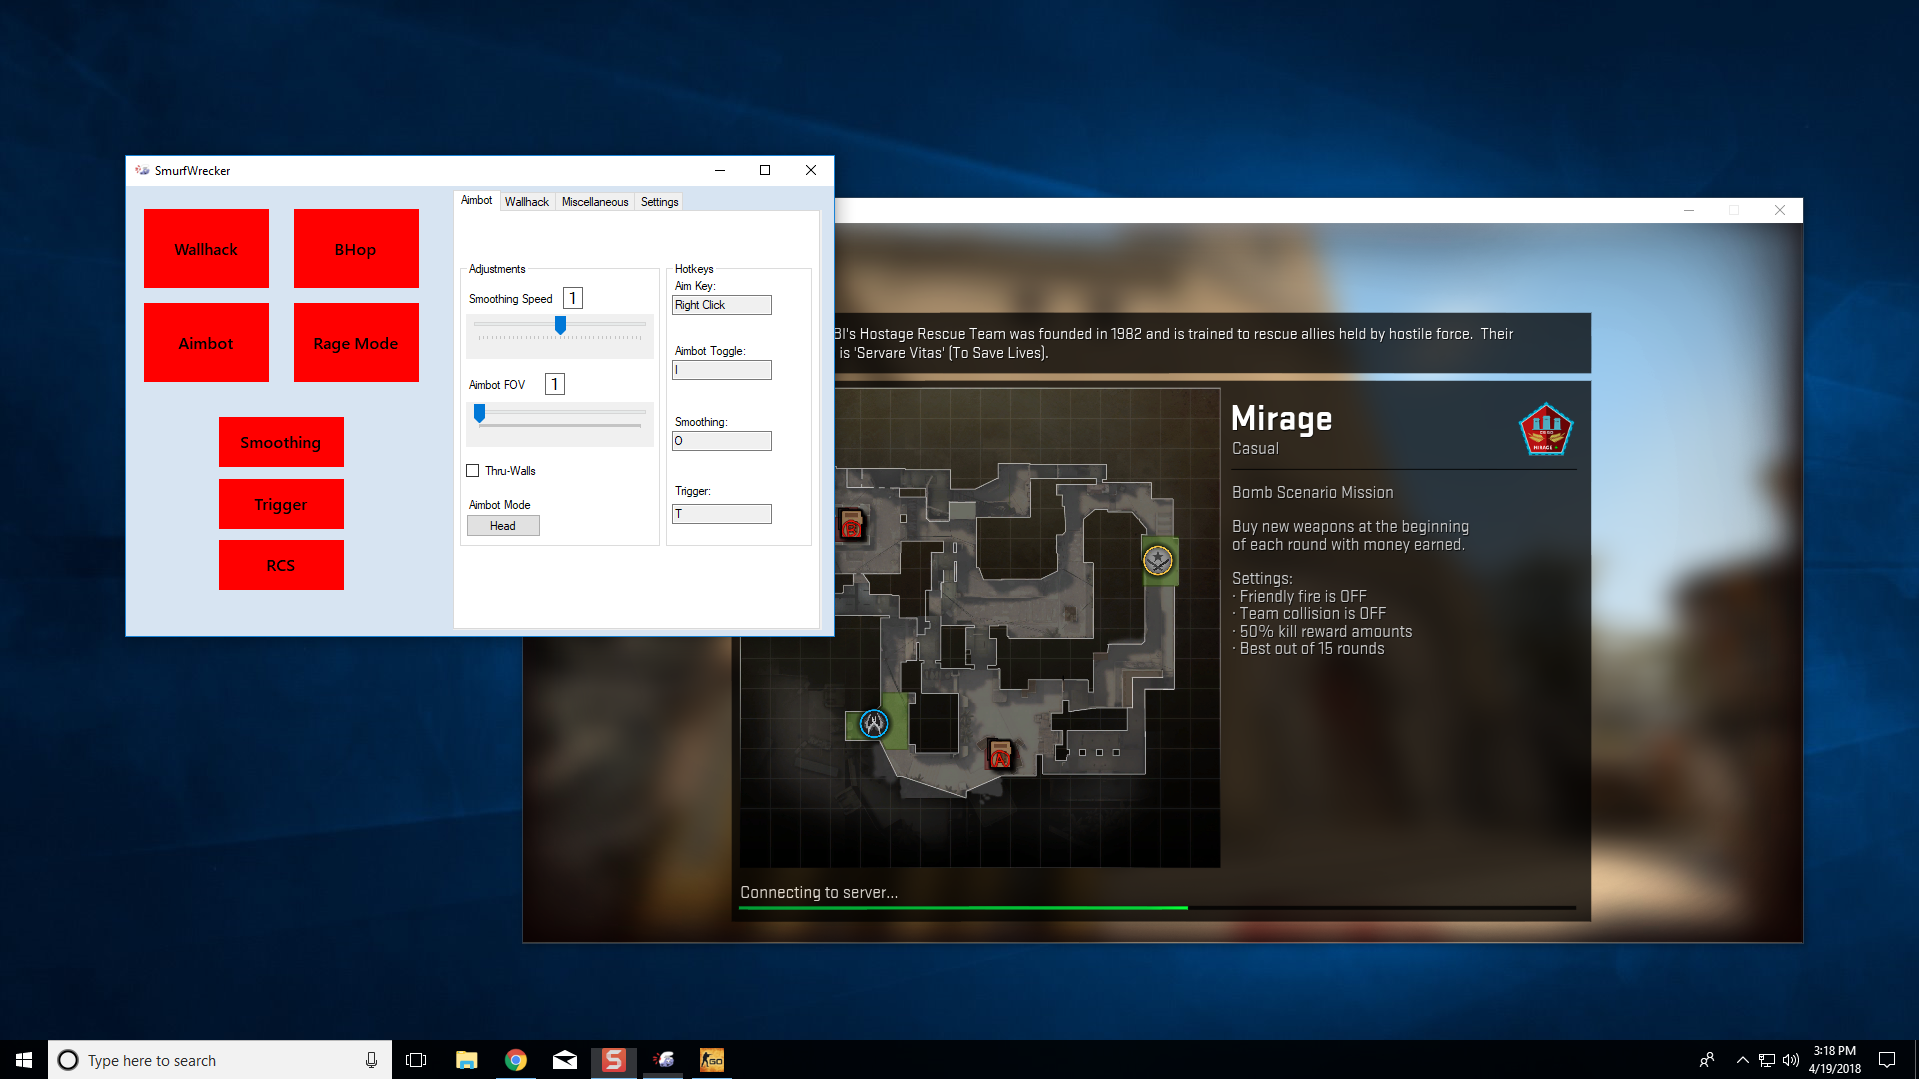Switch to the Wallhack tab
1919x1079 pixels.
pos(527,202)
